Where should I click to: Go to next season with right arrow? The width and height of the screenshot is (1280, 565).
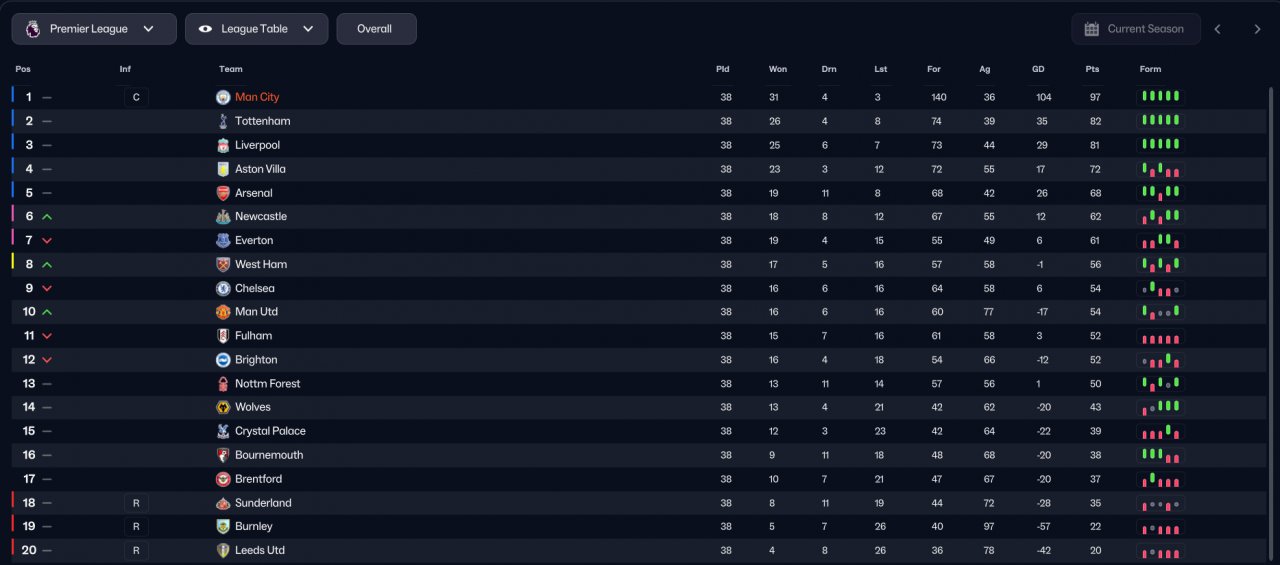[x=1257, y=29]
